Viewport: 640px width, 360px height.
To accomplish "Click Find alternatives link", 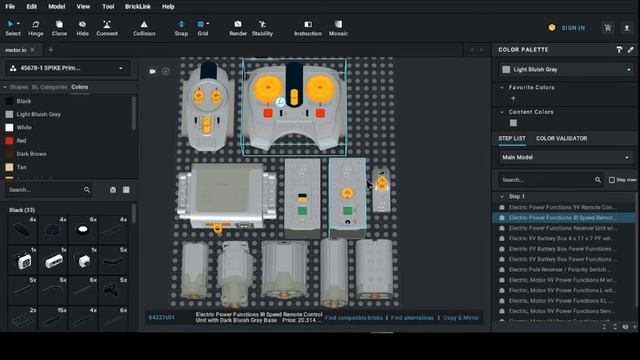I will pos(412,318).
